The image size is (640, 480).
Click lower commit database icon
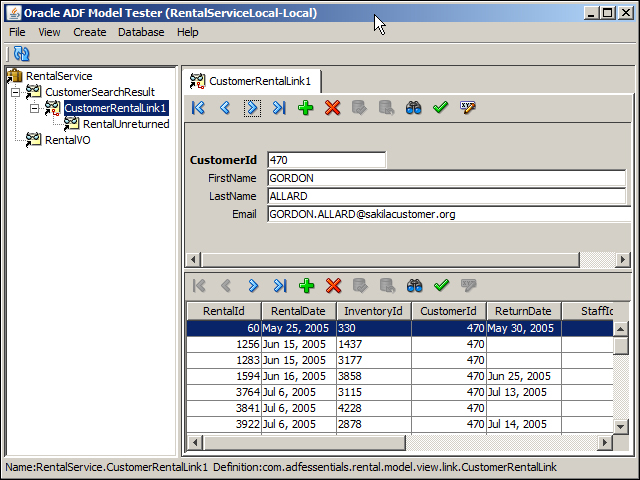[360, 286]
